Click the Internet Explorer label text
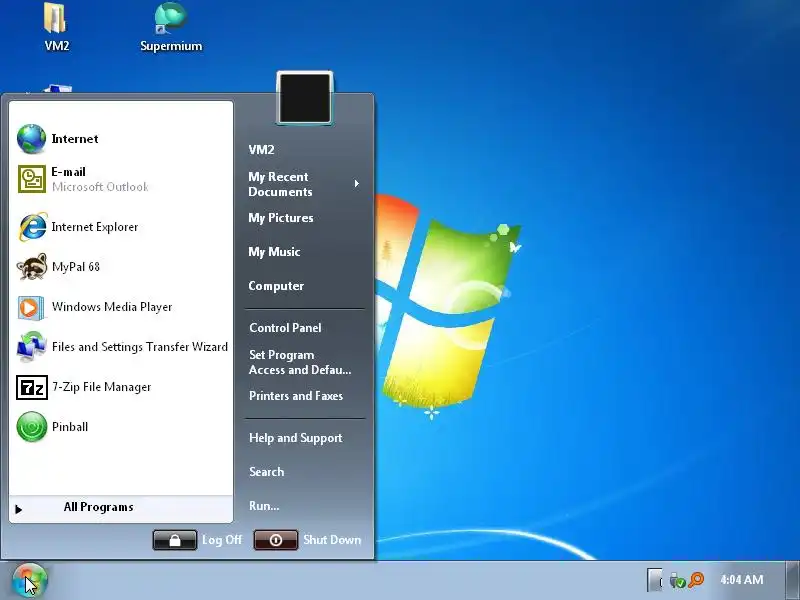 coord(95,227)
